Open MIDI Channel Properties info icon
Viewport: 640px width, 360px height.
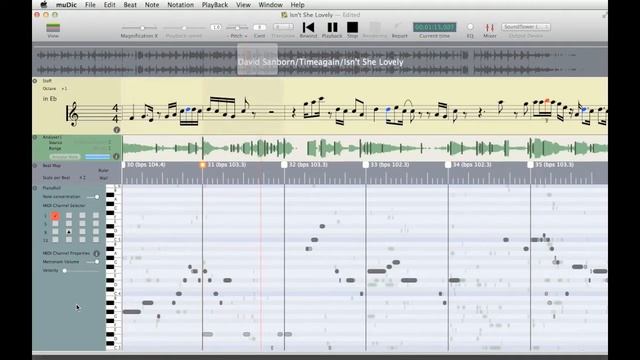[x=96, y=253]
